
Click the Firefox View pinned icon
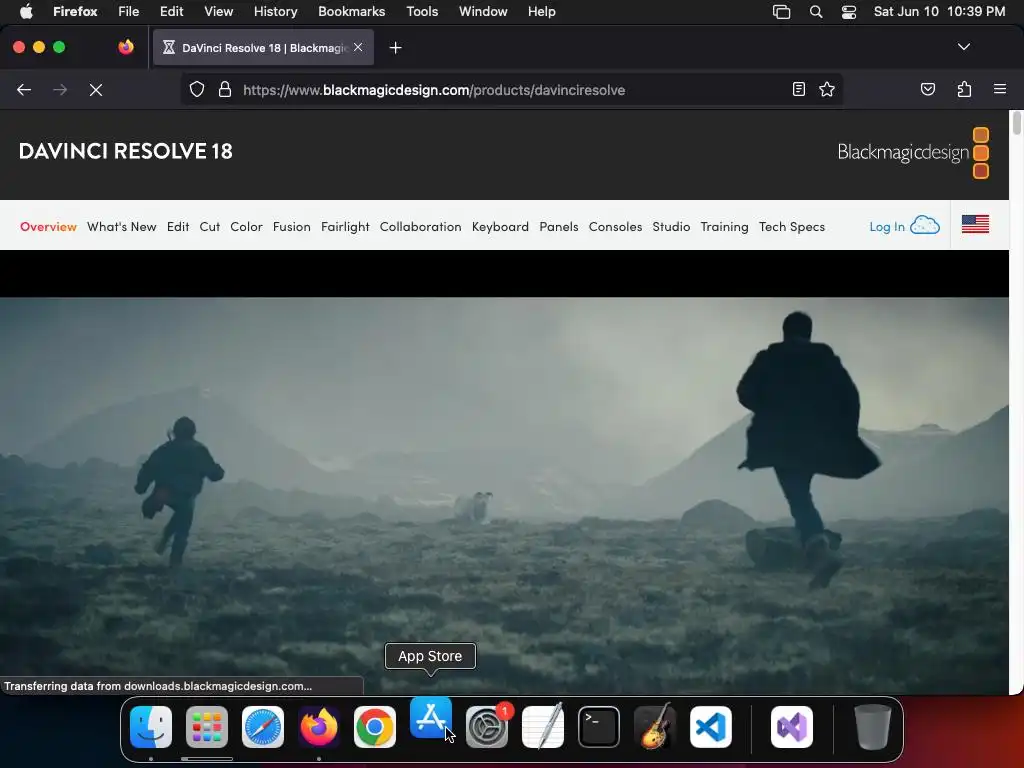pyautogui.click(x=125, y=47)
